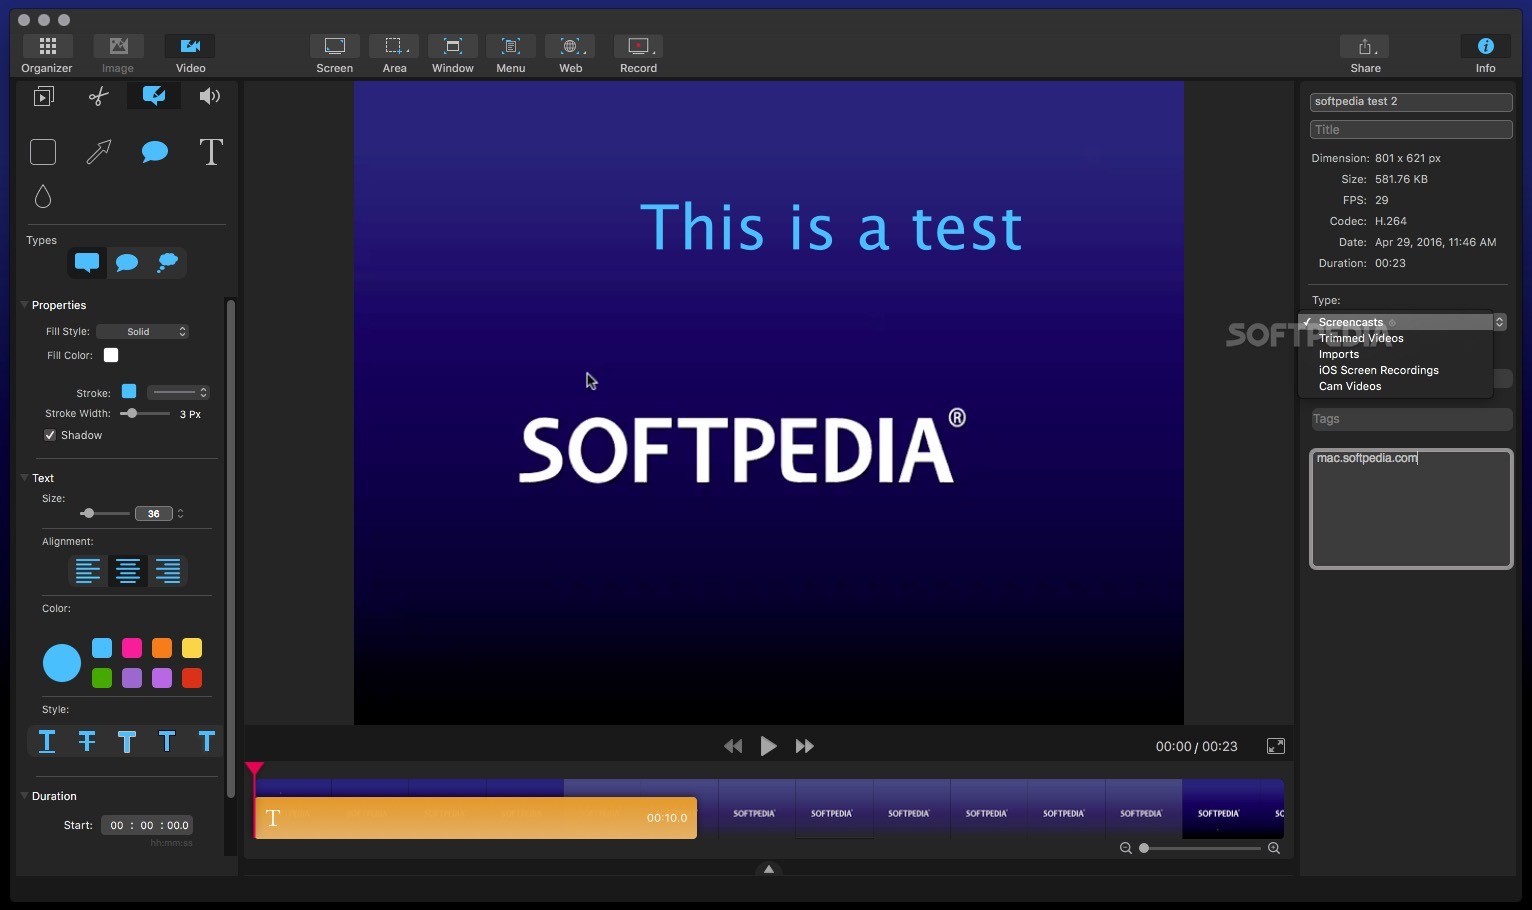Screen dimensions: 1532x910
Task: Open the Fill Style dropdown
Action: (142, 331)
